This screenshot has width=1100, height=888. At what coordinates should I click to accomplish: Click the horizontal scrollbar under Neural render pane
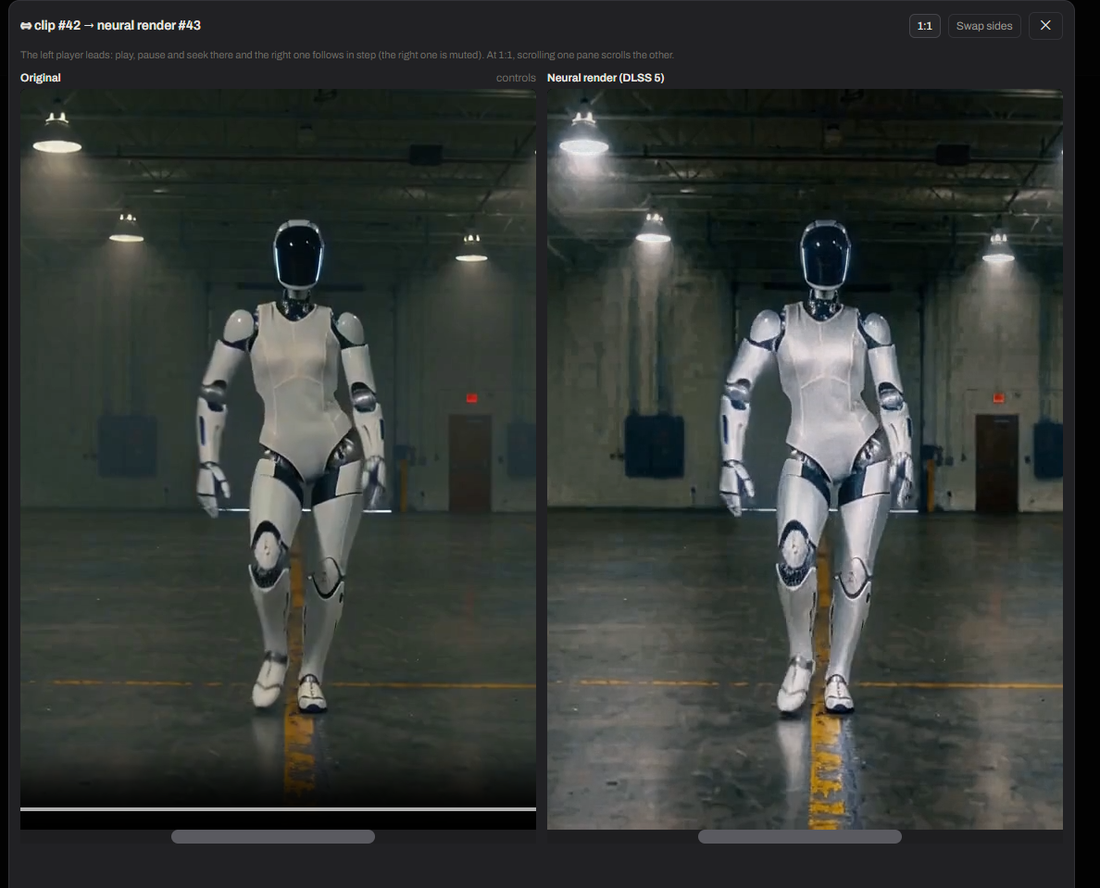(800, 837)
